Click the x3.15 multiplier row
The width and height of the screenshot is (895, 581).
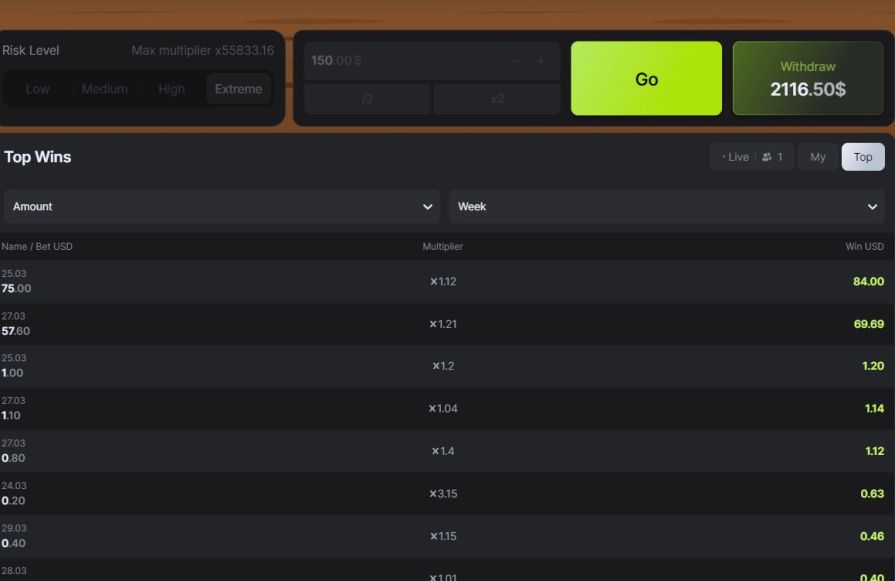point(447,494)
